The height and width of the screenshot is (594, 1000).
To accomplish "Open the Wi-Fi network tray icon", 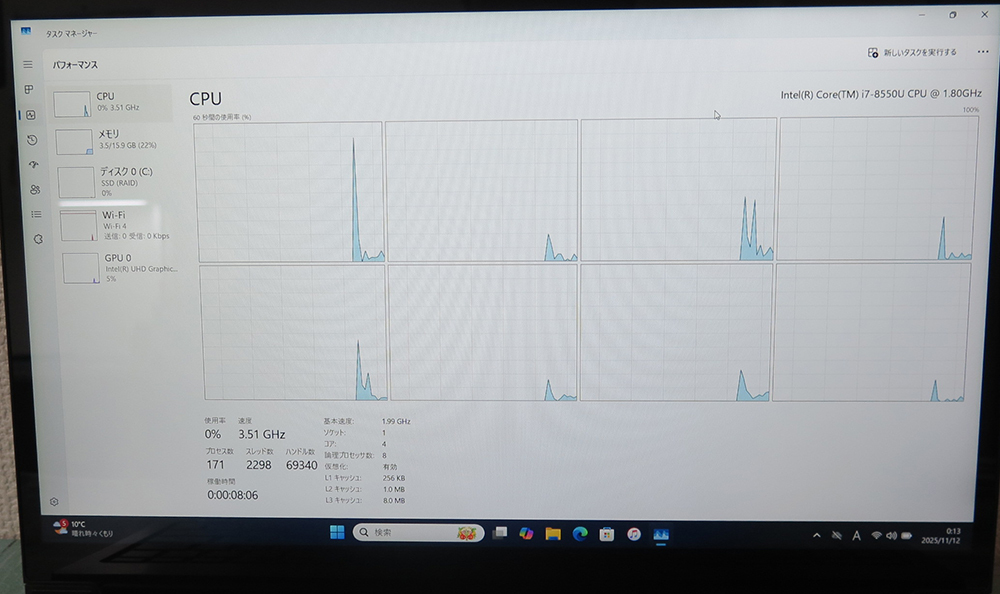I will [x=876, y=536].
